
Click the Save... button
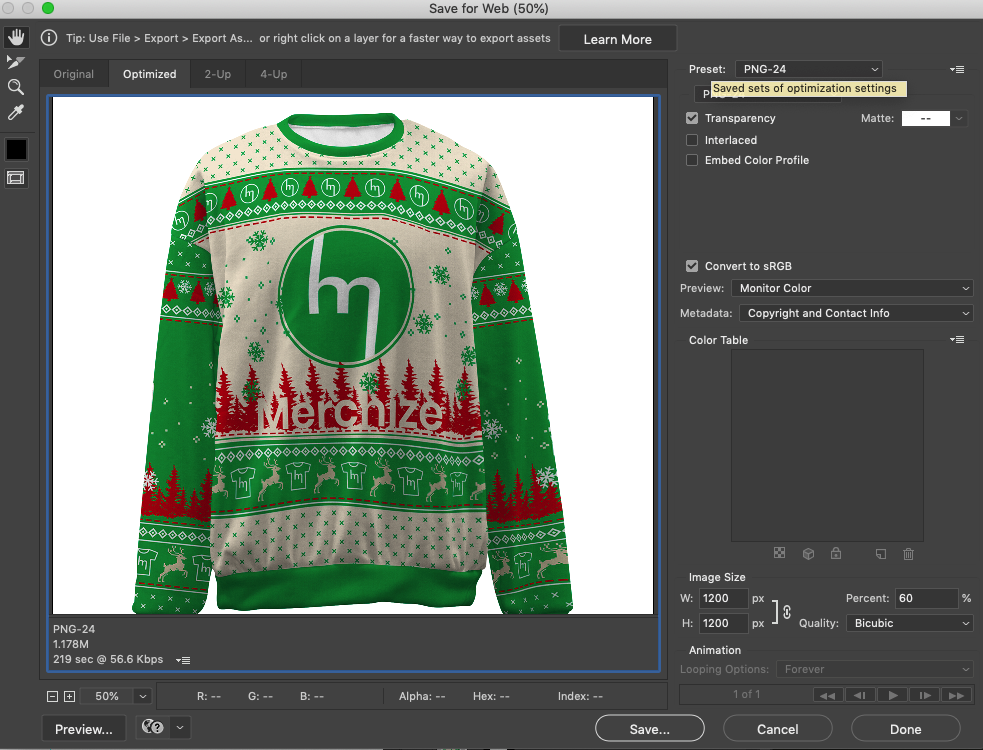pos(649,729)
